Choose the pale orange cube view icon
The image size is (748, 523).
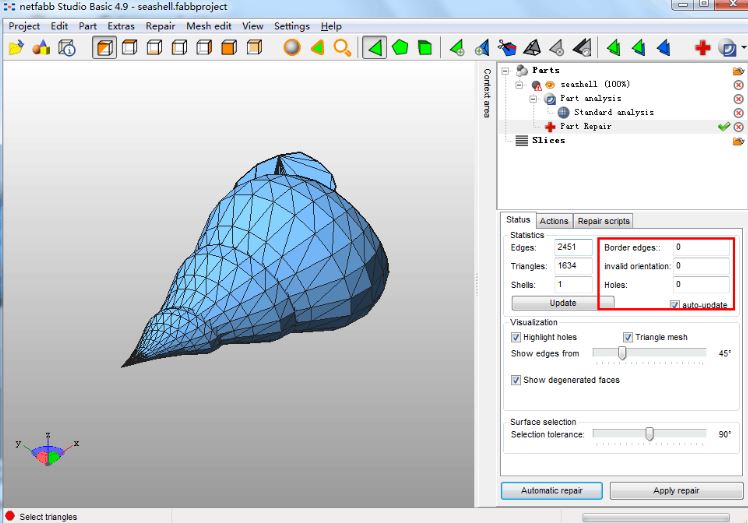pos(254,48)
